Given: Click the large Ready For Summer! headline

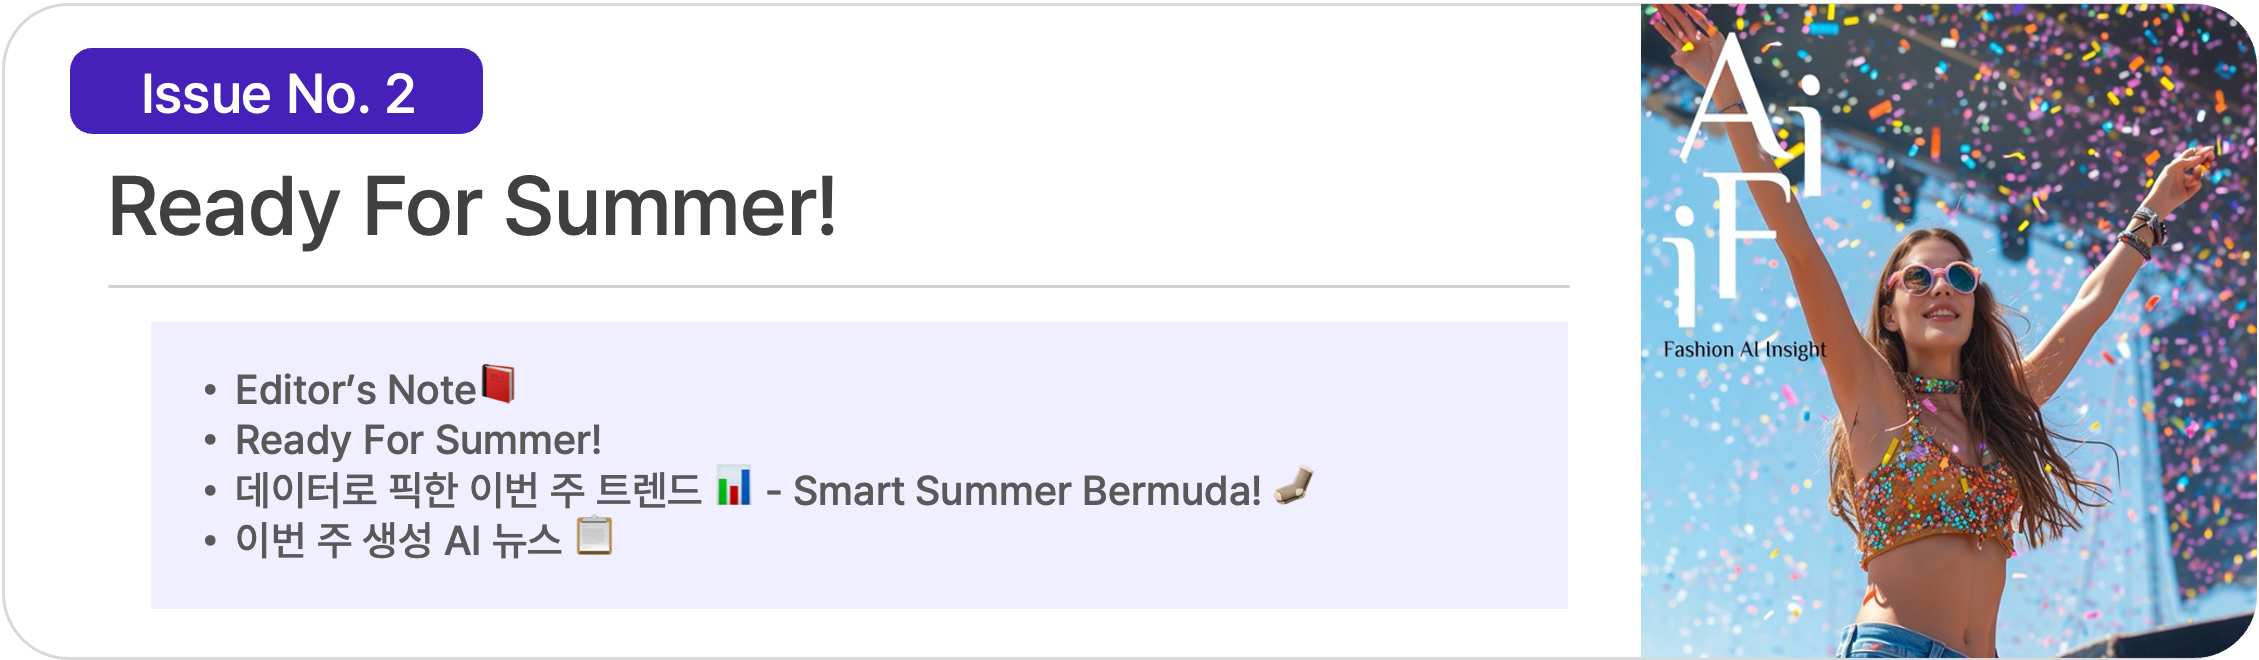Looking at the screenshot, I should point(472,207).
